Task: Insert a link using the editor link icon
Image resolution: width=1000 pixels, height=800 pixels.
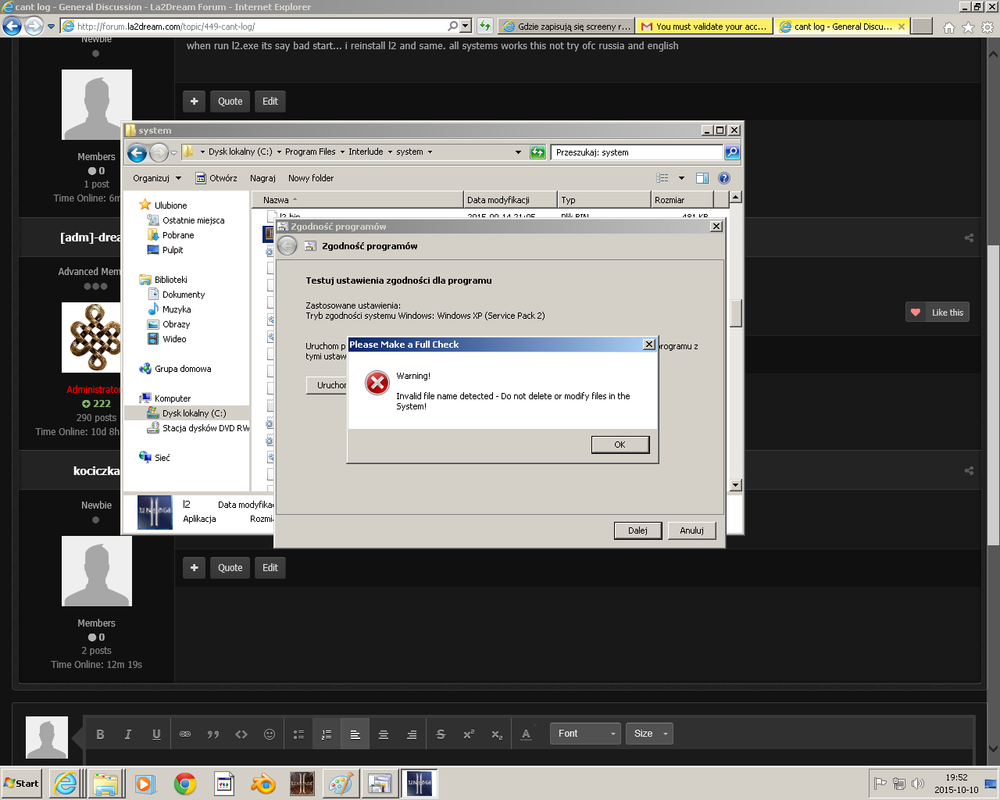Action: click(185, 734)
